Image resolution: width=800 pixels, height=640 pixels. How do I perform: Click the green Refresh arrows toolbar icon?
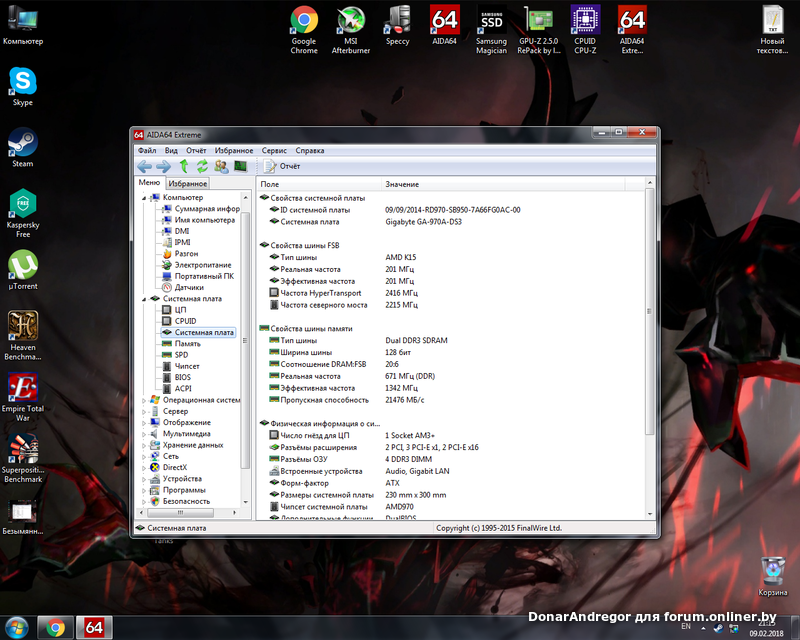(x=202, y=166)
